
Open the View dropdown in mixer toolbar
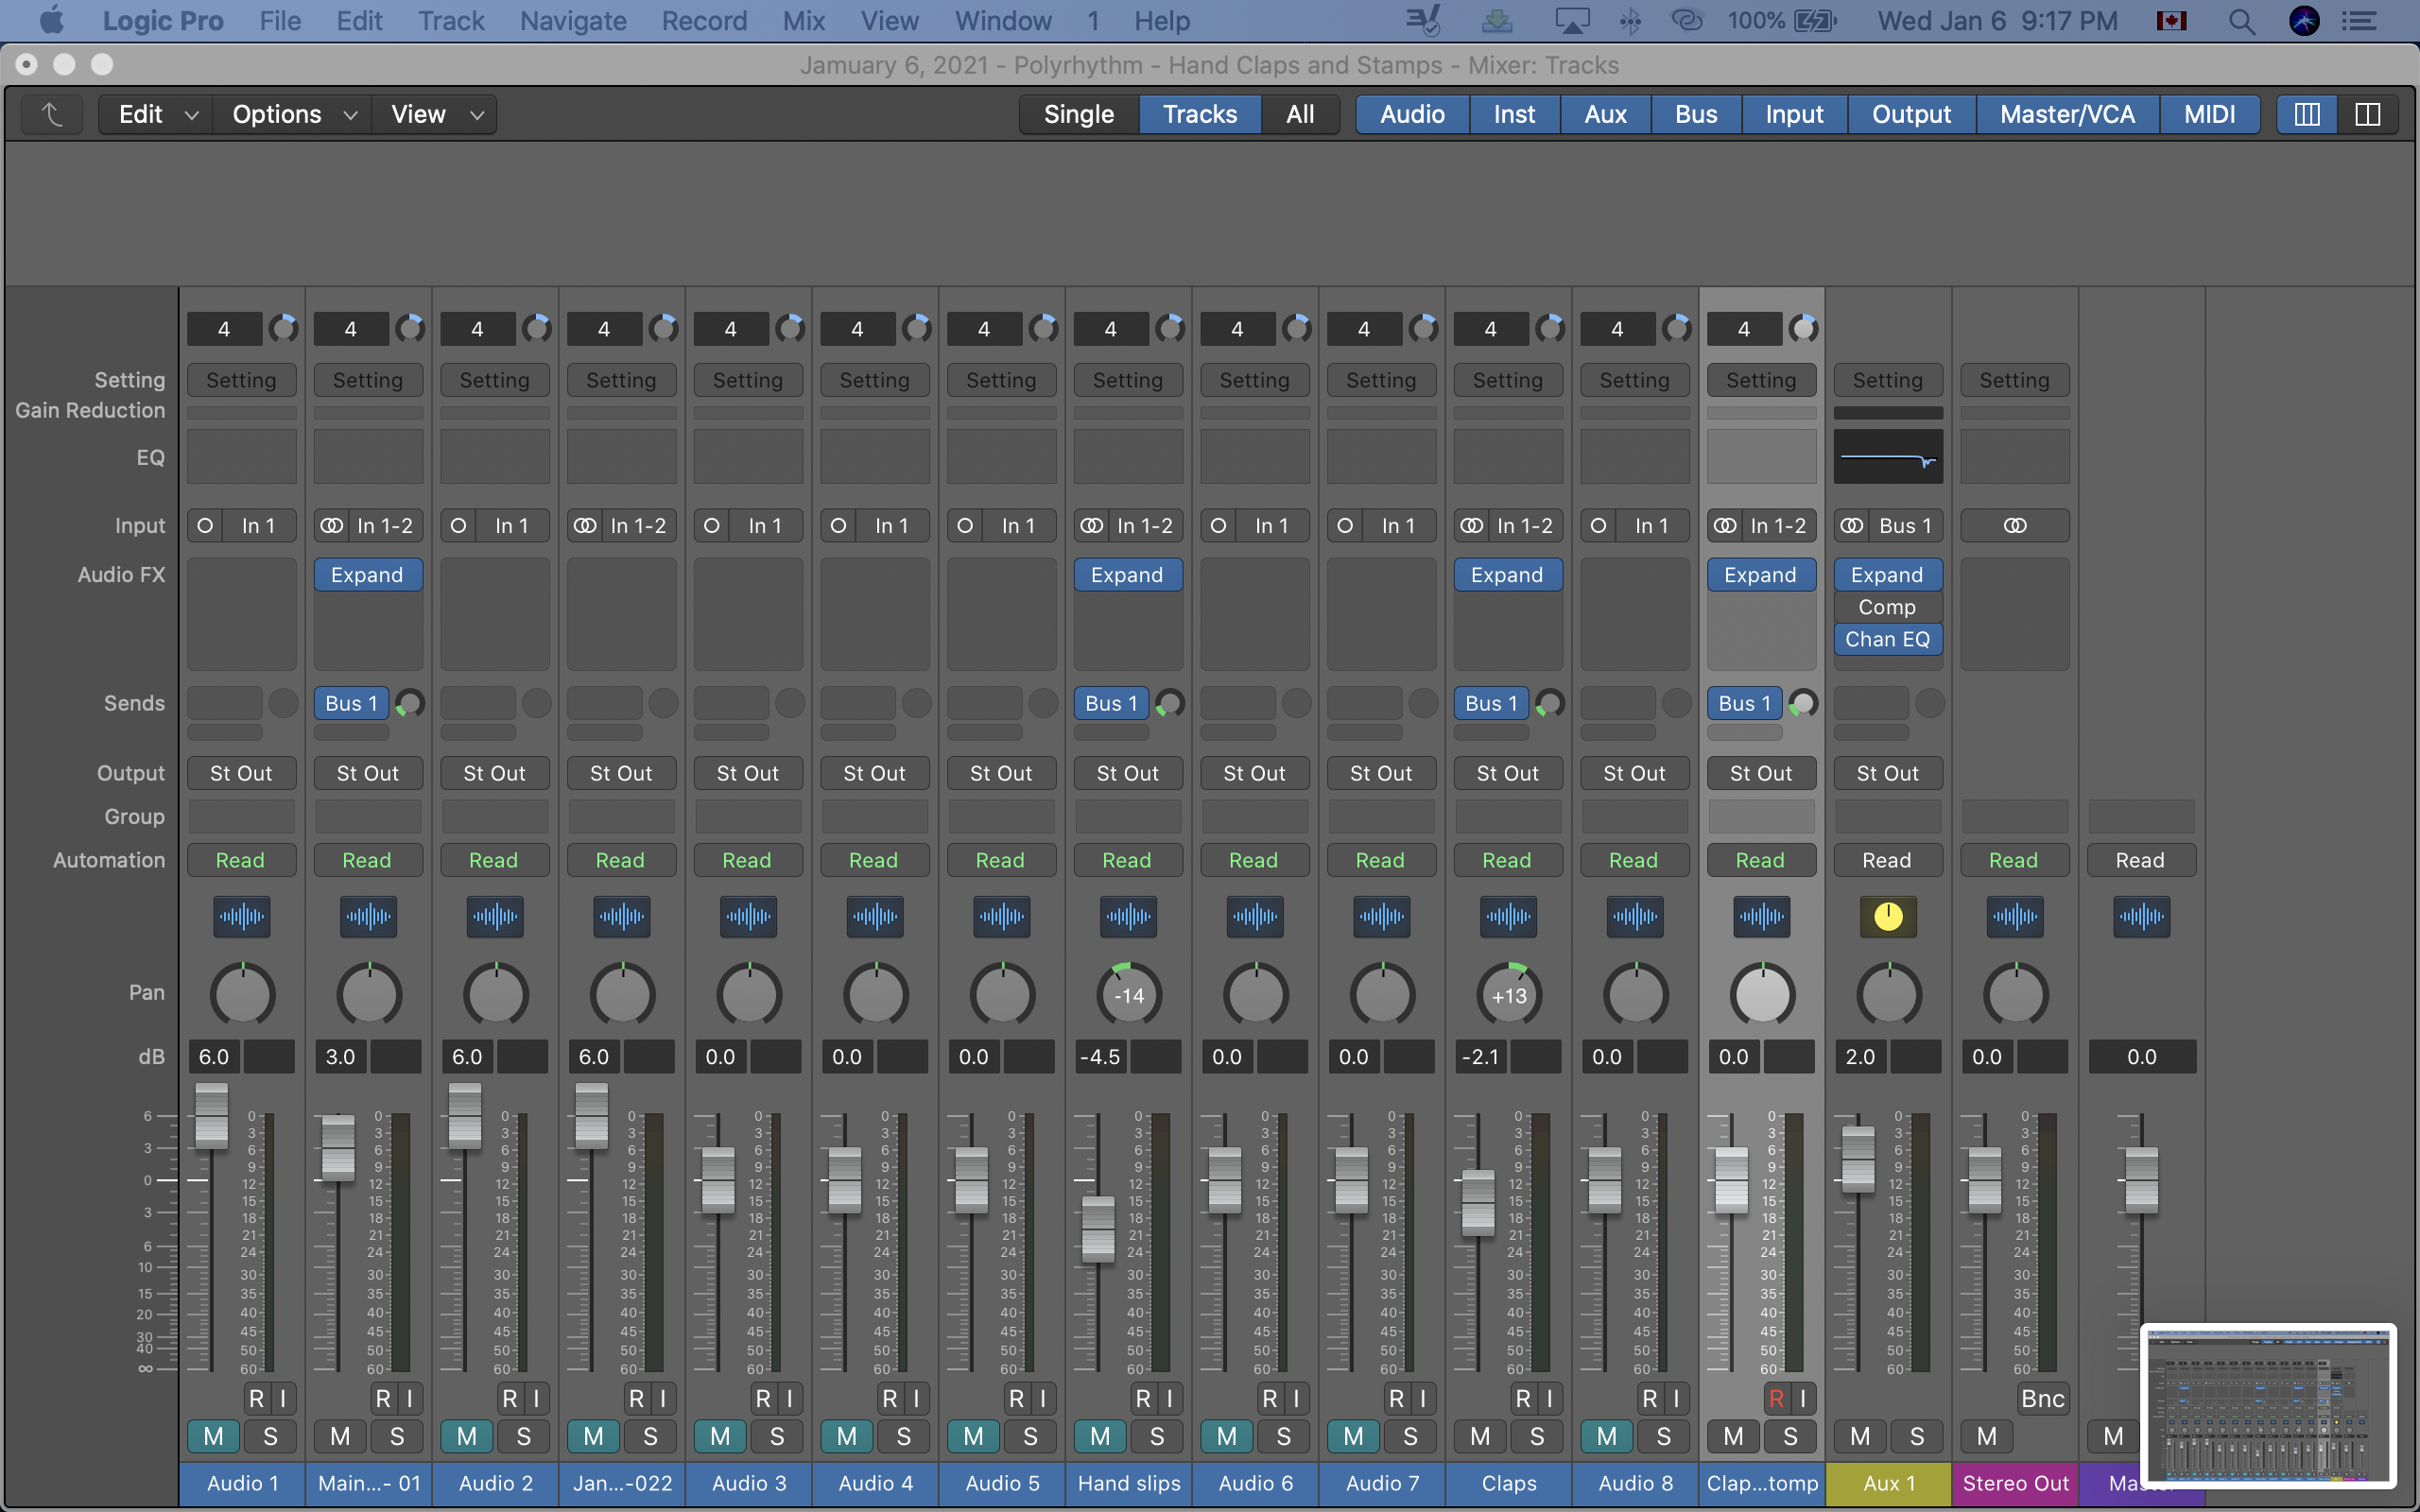[x=434, y=114]
